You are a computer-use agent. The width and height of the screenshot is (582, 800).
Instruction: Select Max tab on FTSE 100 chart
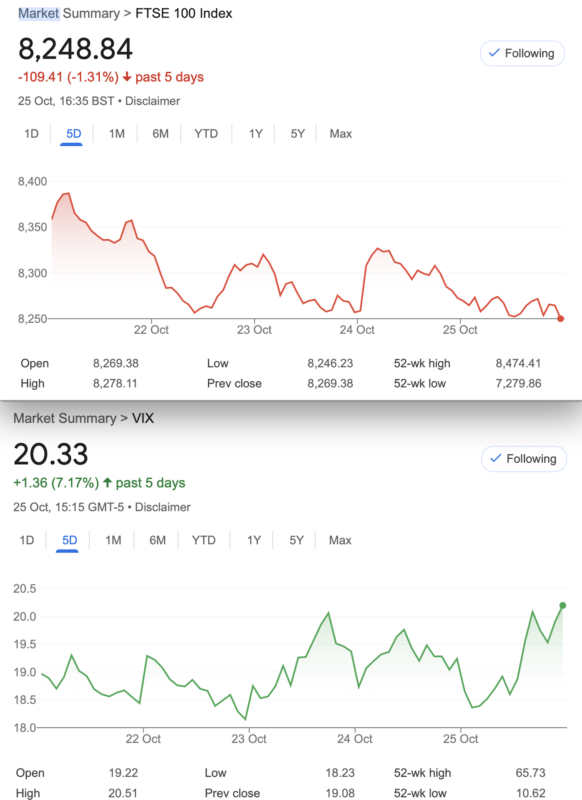pos(340,134)
